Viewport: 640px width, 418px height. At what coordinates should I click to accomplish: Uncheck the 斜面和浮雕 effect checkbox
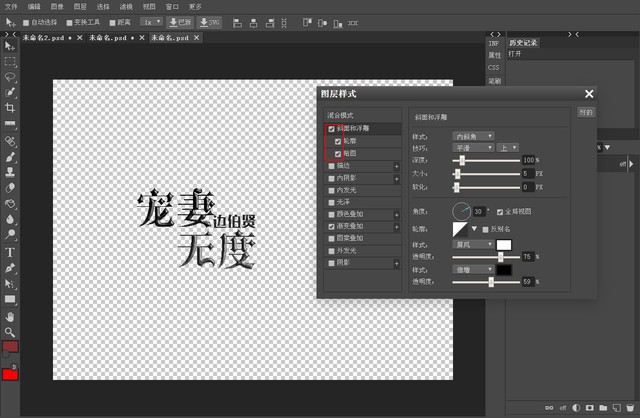331,129
